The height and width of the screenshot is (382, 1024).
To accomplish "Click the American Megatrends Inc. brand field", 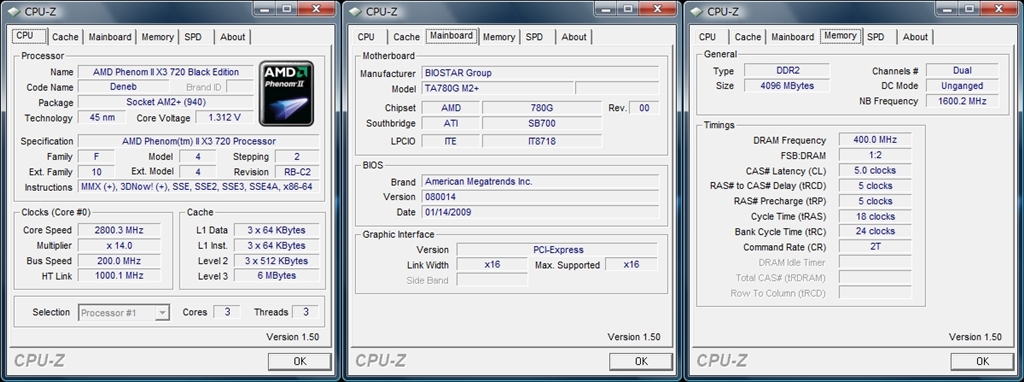I will click(539, 182).
